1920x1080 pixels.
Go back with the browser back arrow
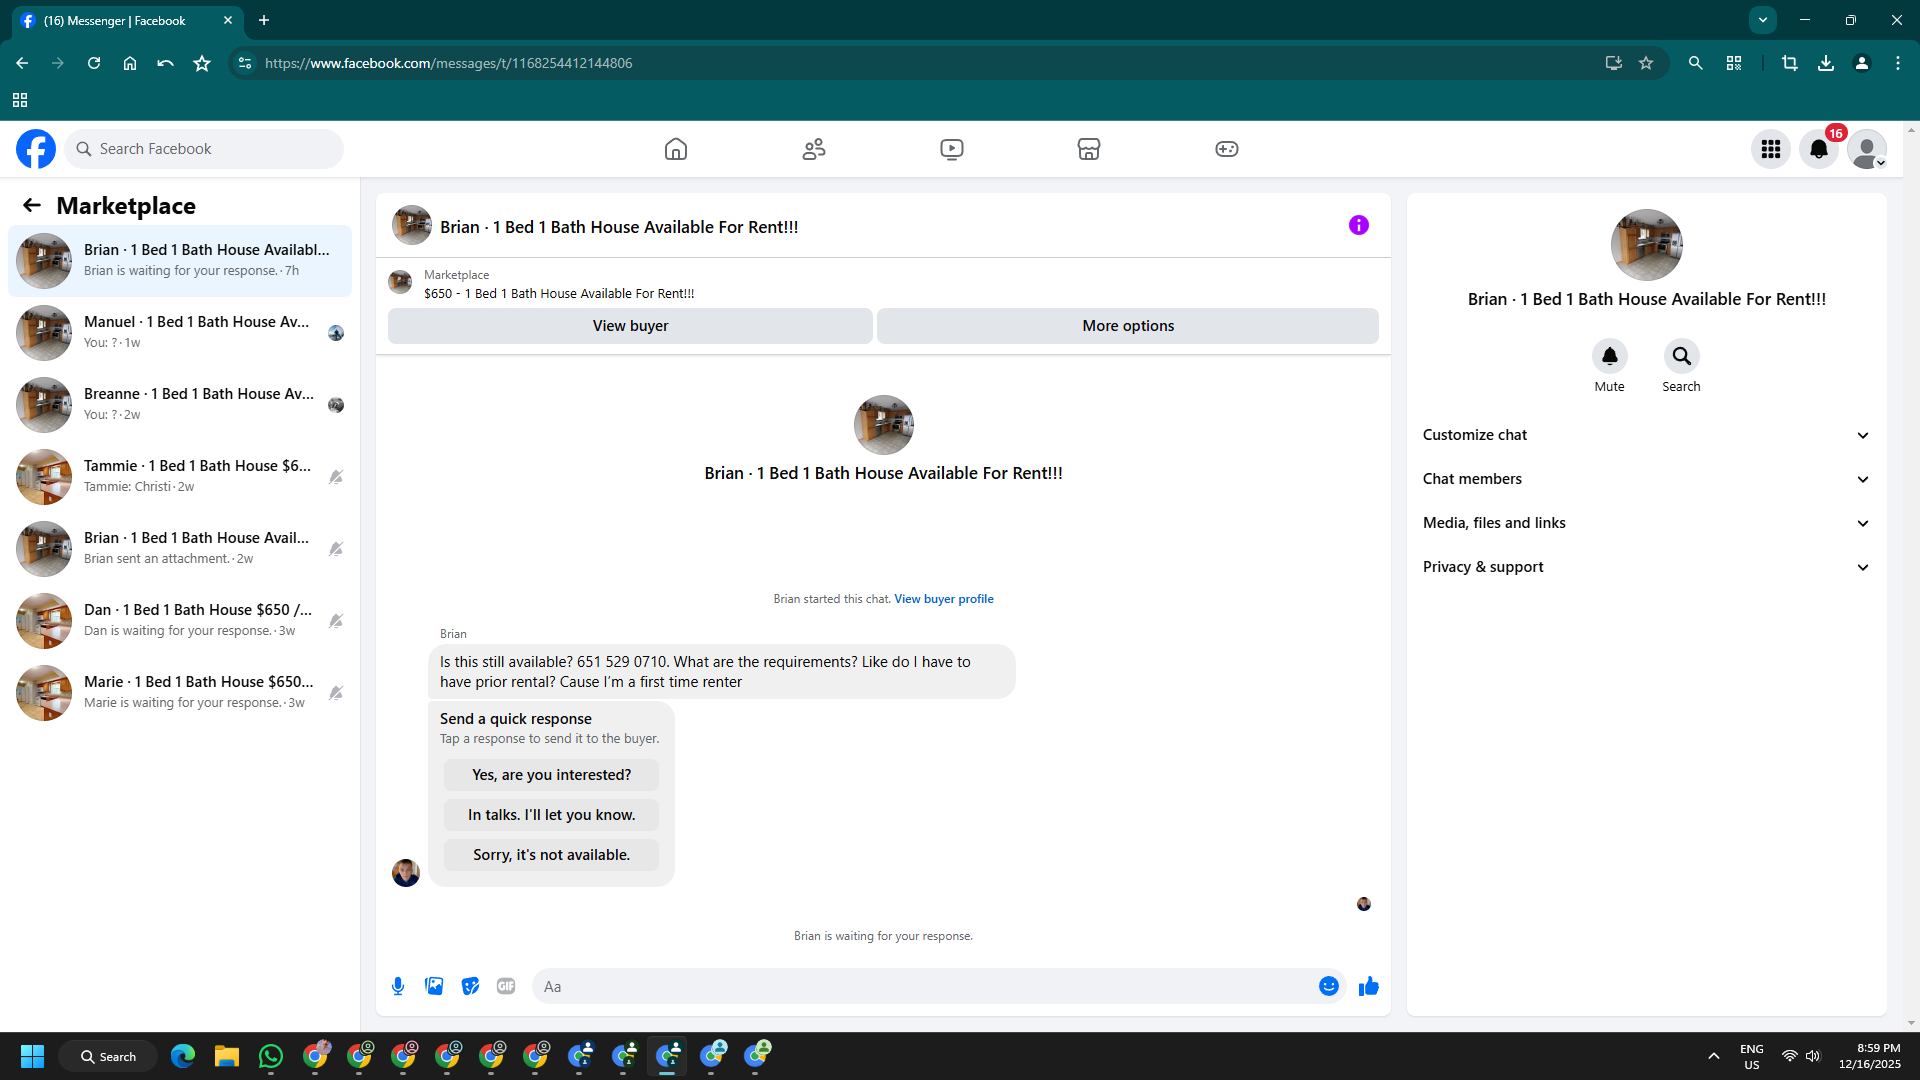pos(22,63)
